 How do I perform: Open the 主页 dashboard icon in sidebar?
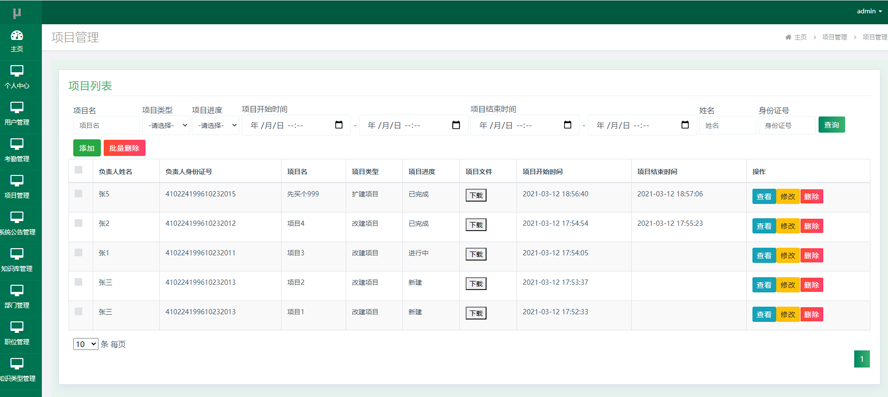pyautogui.click(x=17, y=36)
